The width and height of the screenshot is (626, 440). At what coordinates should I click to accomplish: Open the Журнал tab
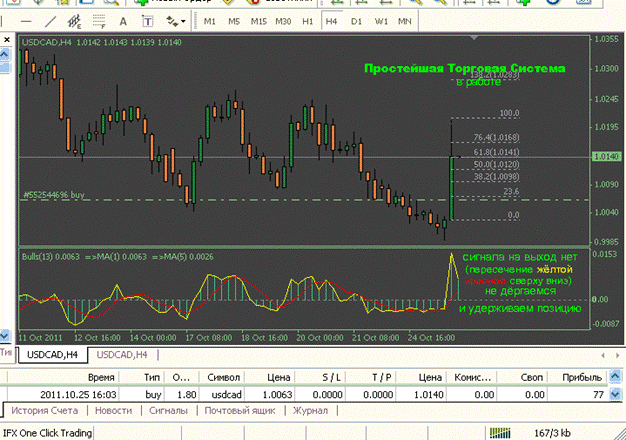[x=310, y=410]
